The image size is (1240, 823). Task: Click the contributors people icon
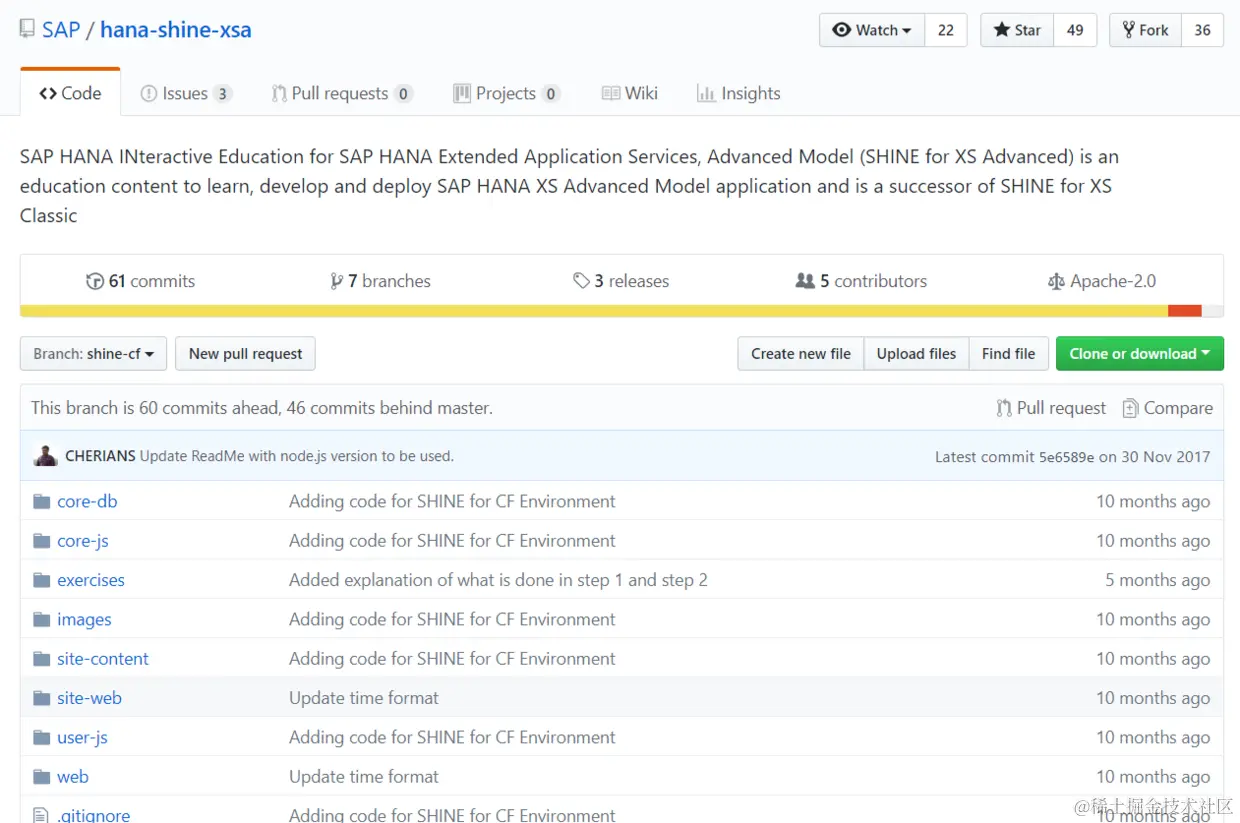pos(805,281)
